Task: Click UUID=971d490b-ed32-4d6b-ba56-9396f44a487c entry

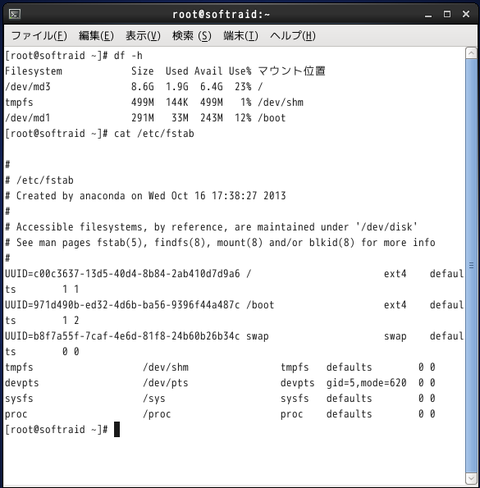Action: 122,305
